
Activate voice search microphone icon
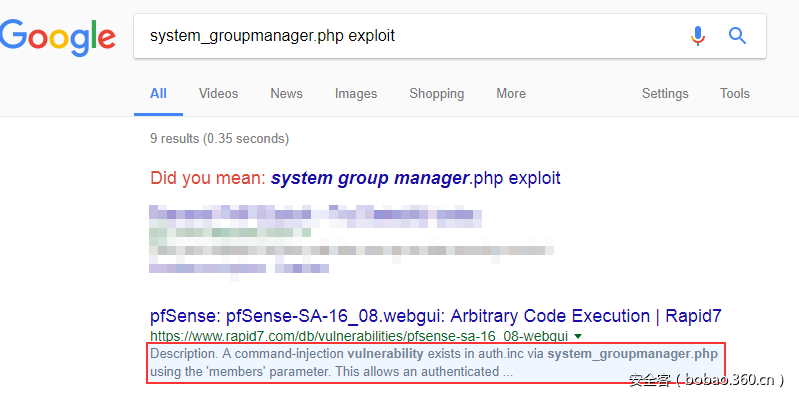(x=698, y=36)
